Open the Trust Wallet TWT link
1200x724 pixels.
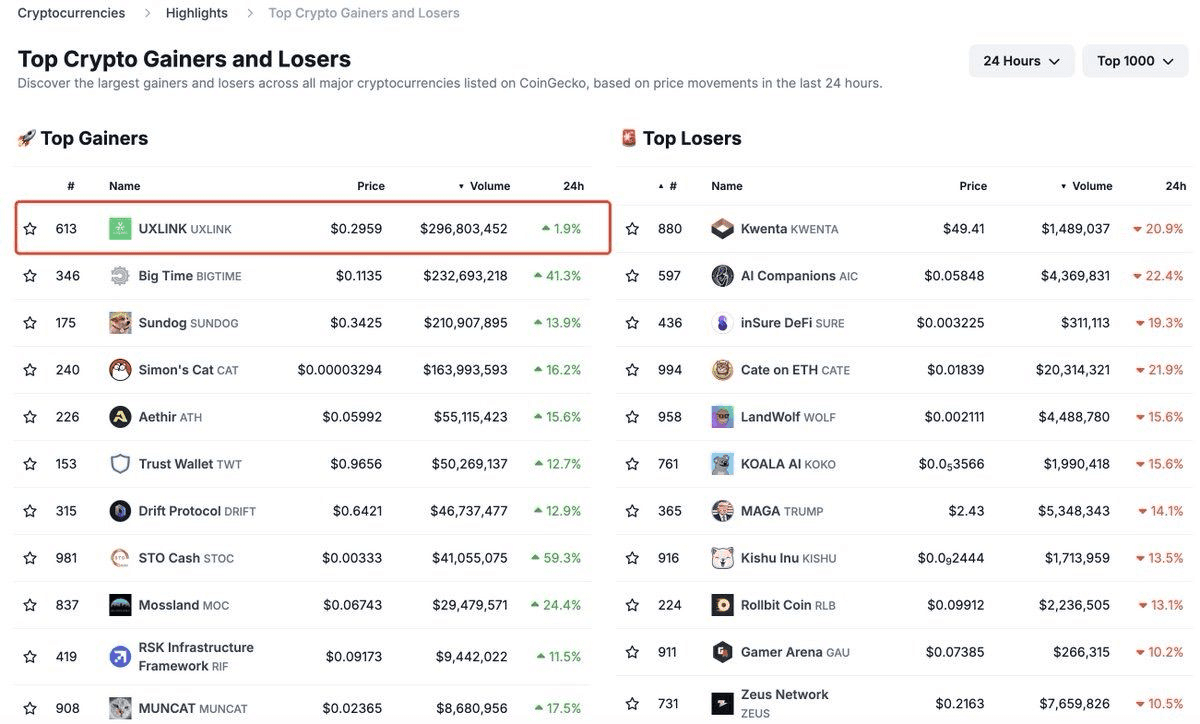pos(190,464)
